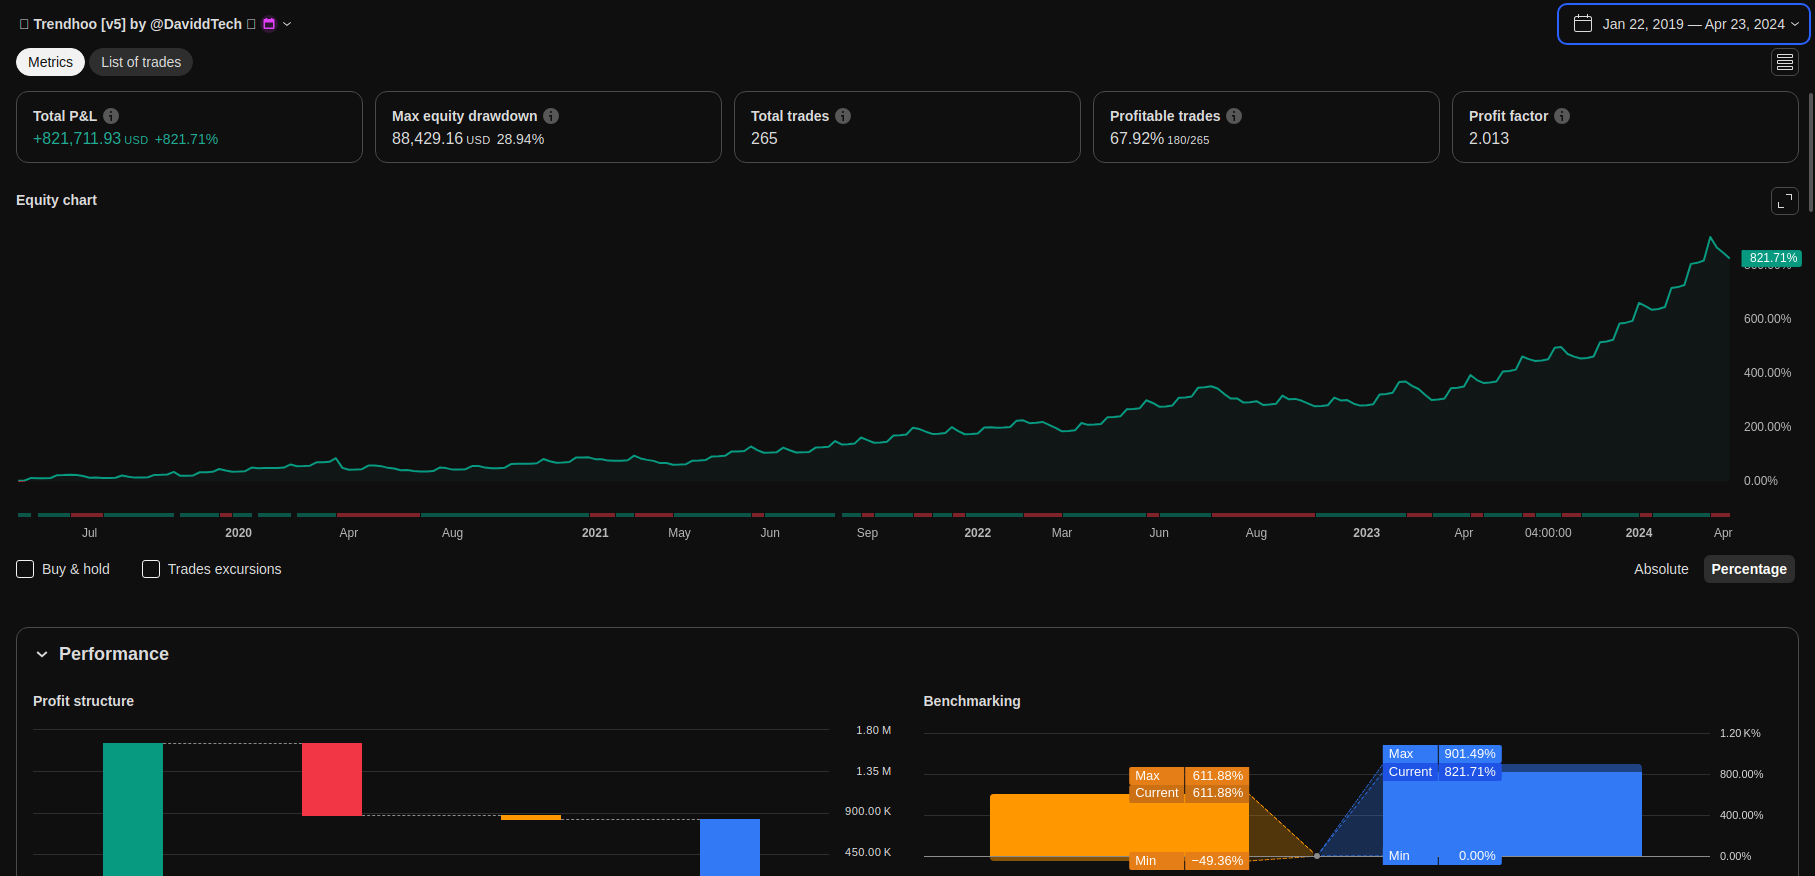The width and height of the screenshot is (1815, 876).
Task: Switch the equity chart to Absolute
Action: tap(1660, 569)
